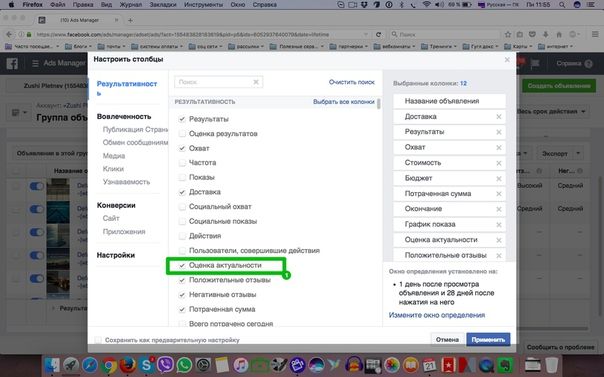The width and height of the screenshot is (604, 377).
Task: Open the партнерки bookmarks folder
Action: coord(349,46)
